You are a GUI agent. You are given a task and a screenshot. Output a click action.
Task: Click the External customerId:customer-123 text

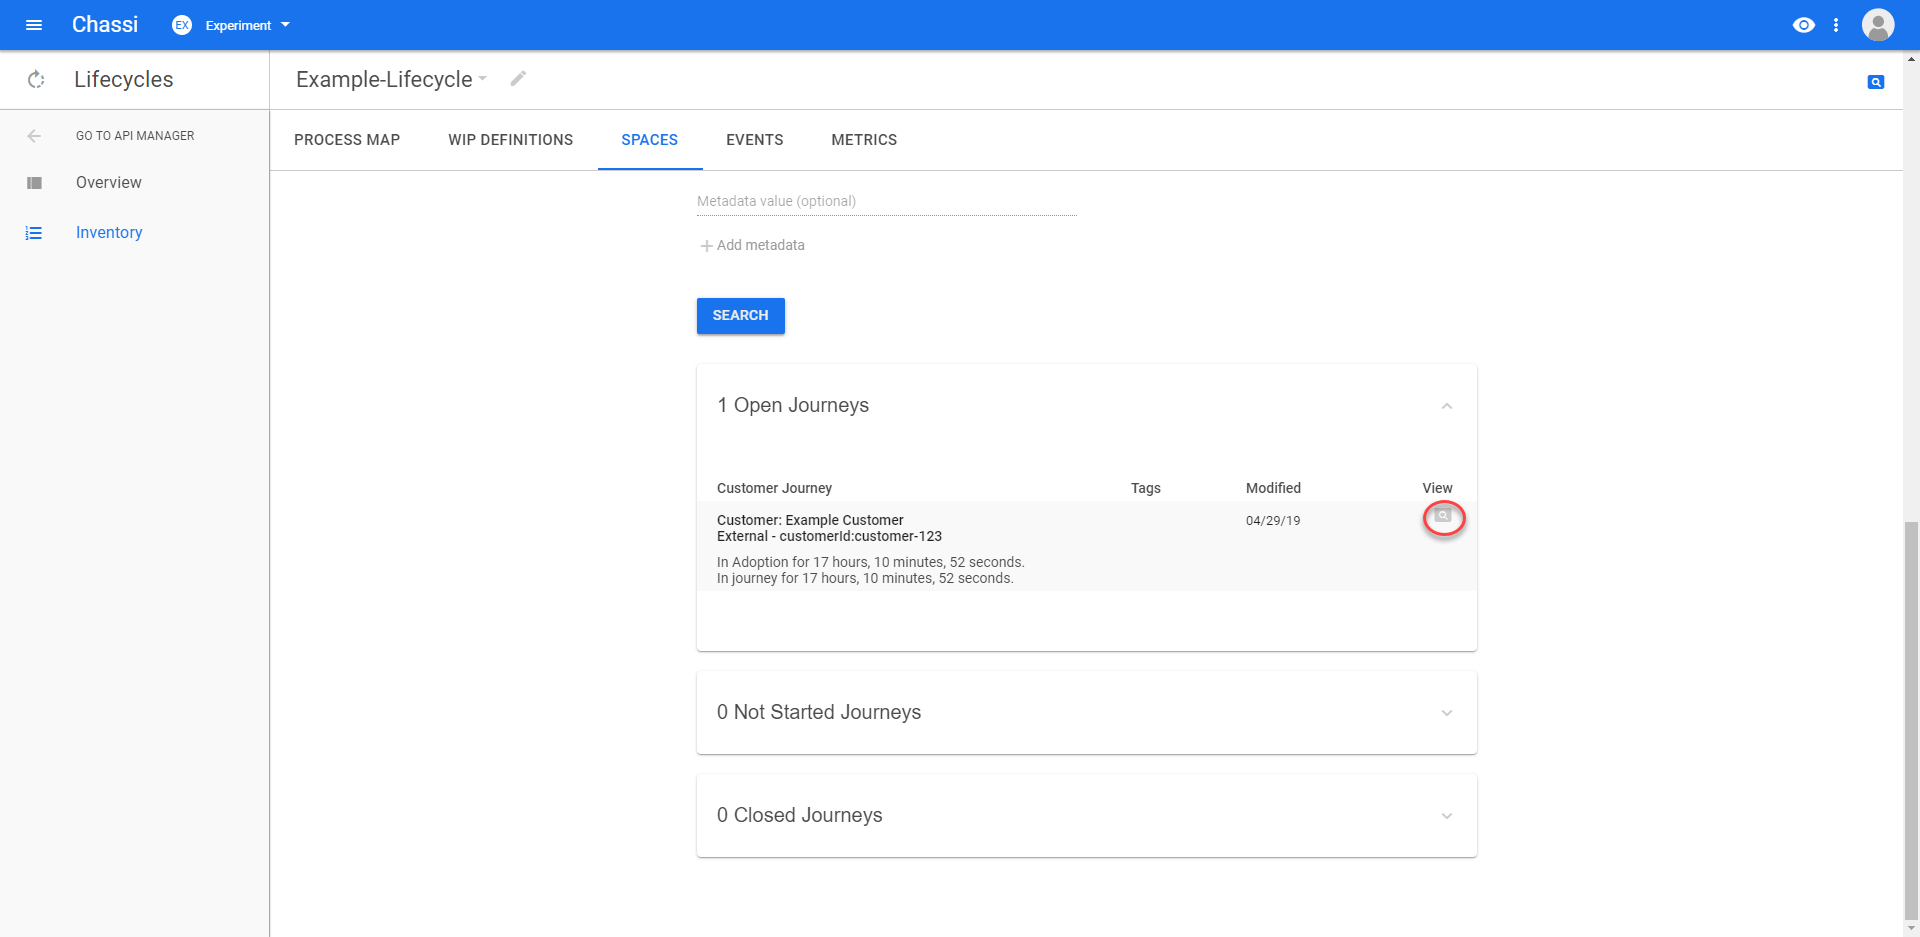tap(829, 536)
